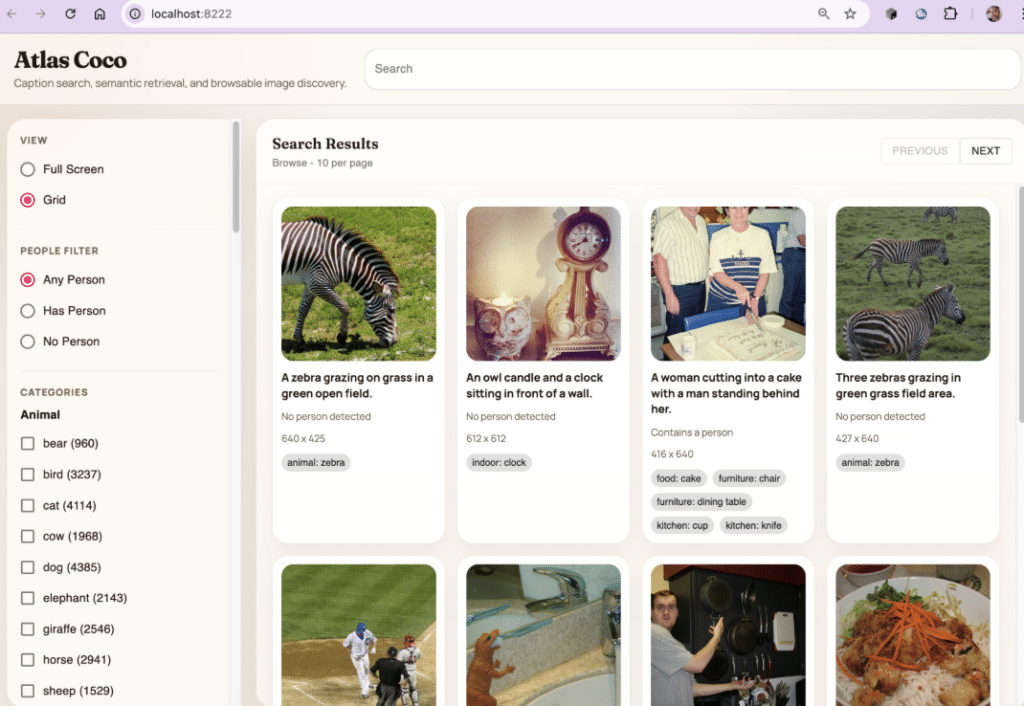Go to the browser home icon

tap(99, 14)
